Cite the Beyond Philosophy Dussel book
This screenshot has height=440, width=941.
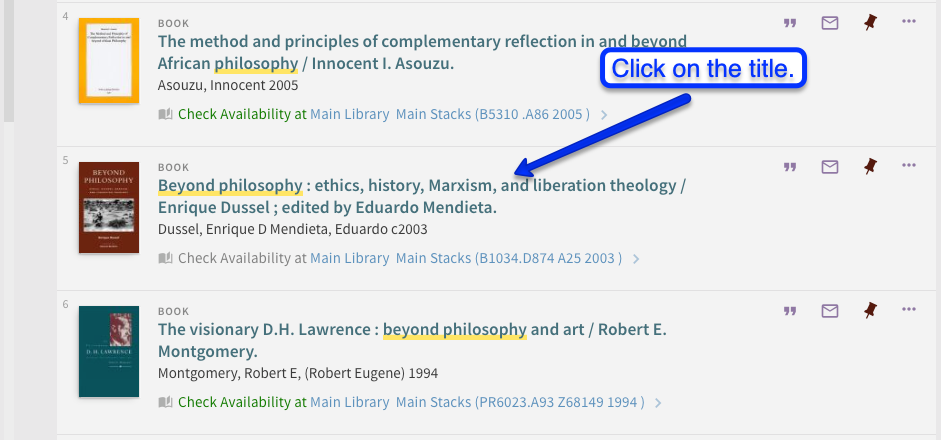[790, 167]
